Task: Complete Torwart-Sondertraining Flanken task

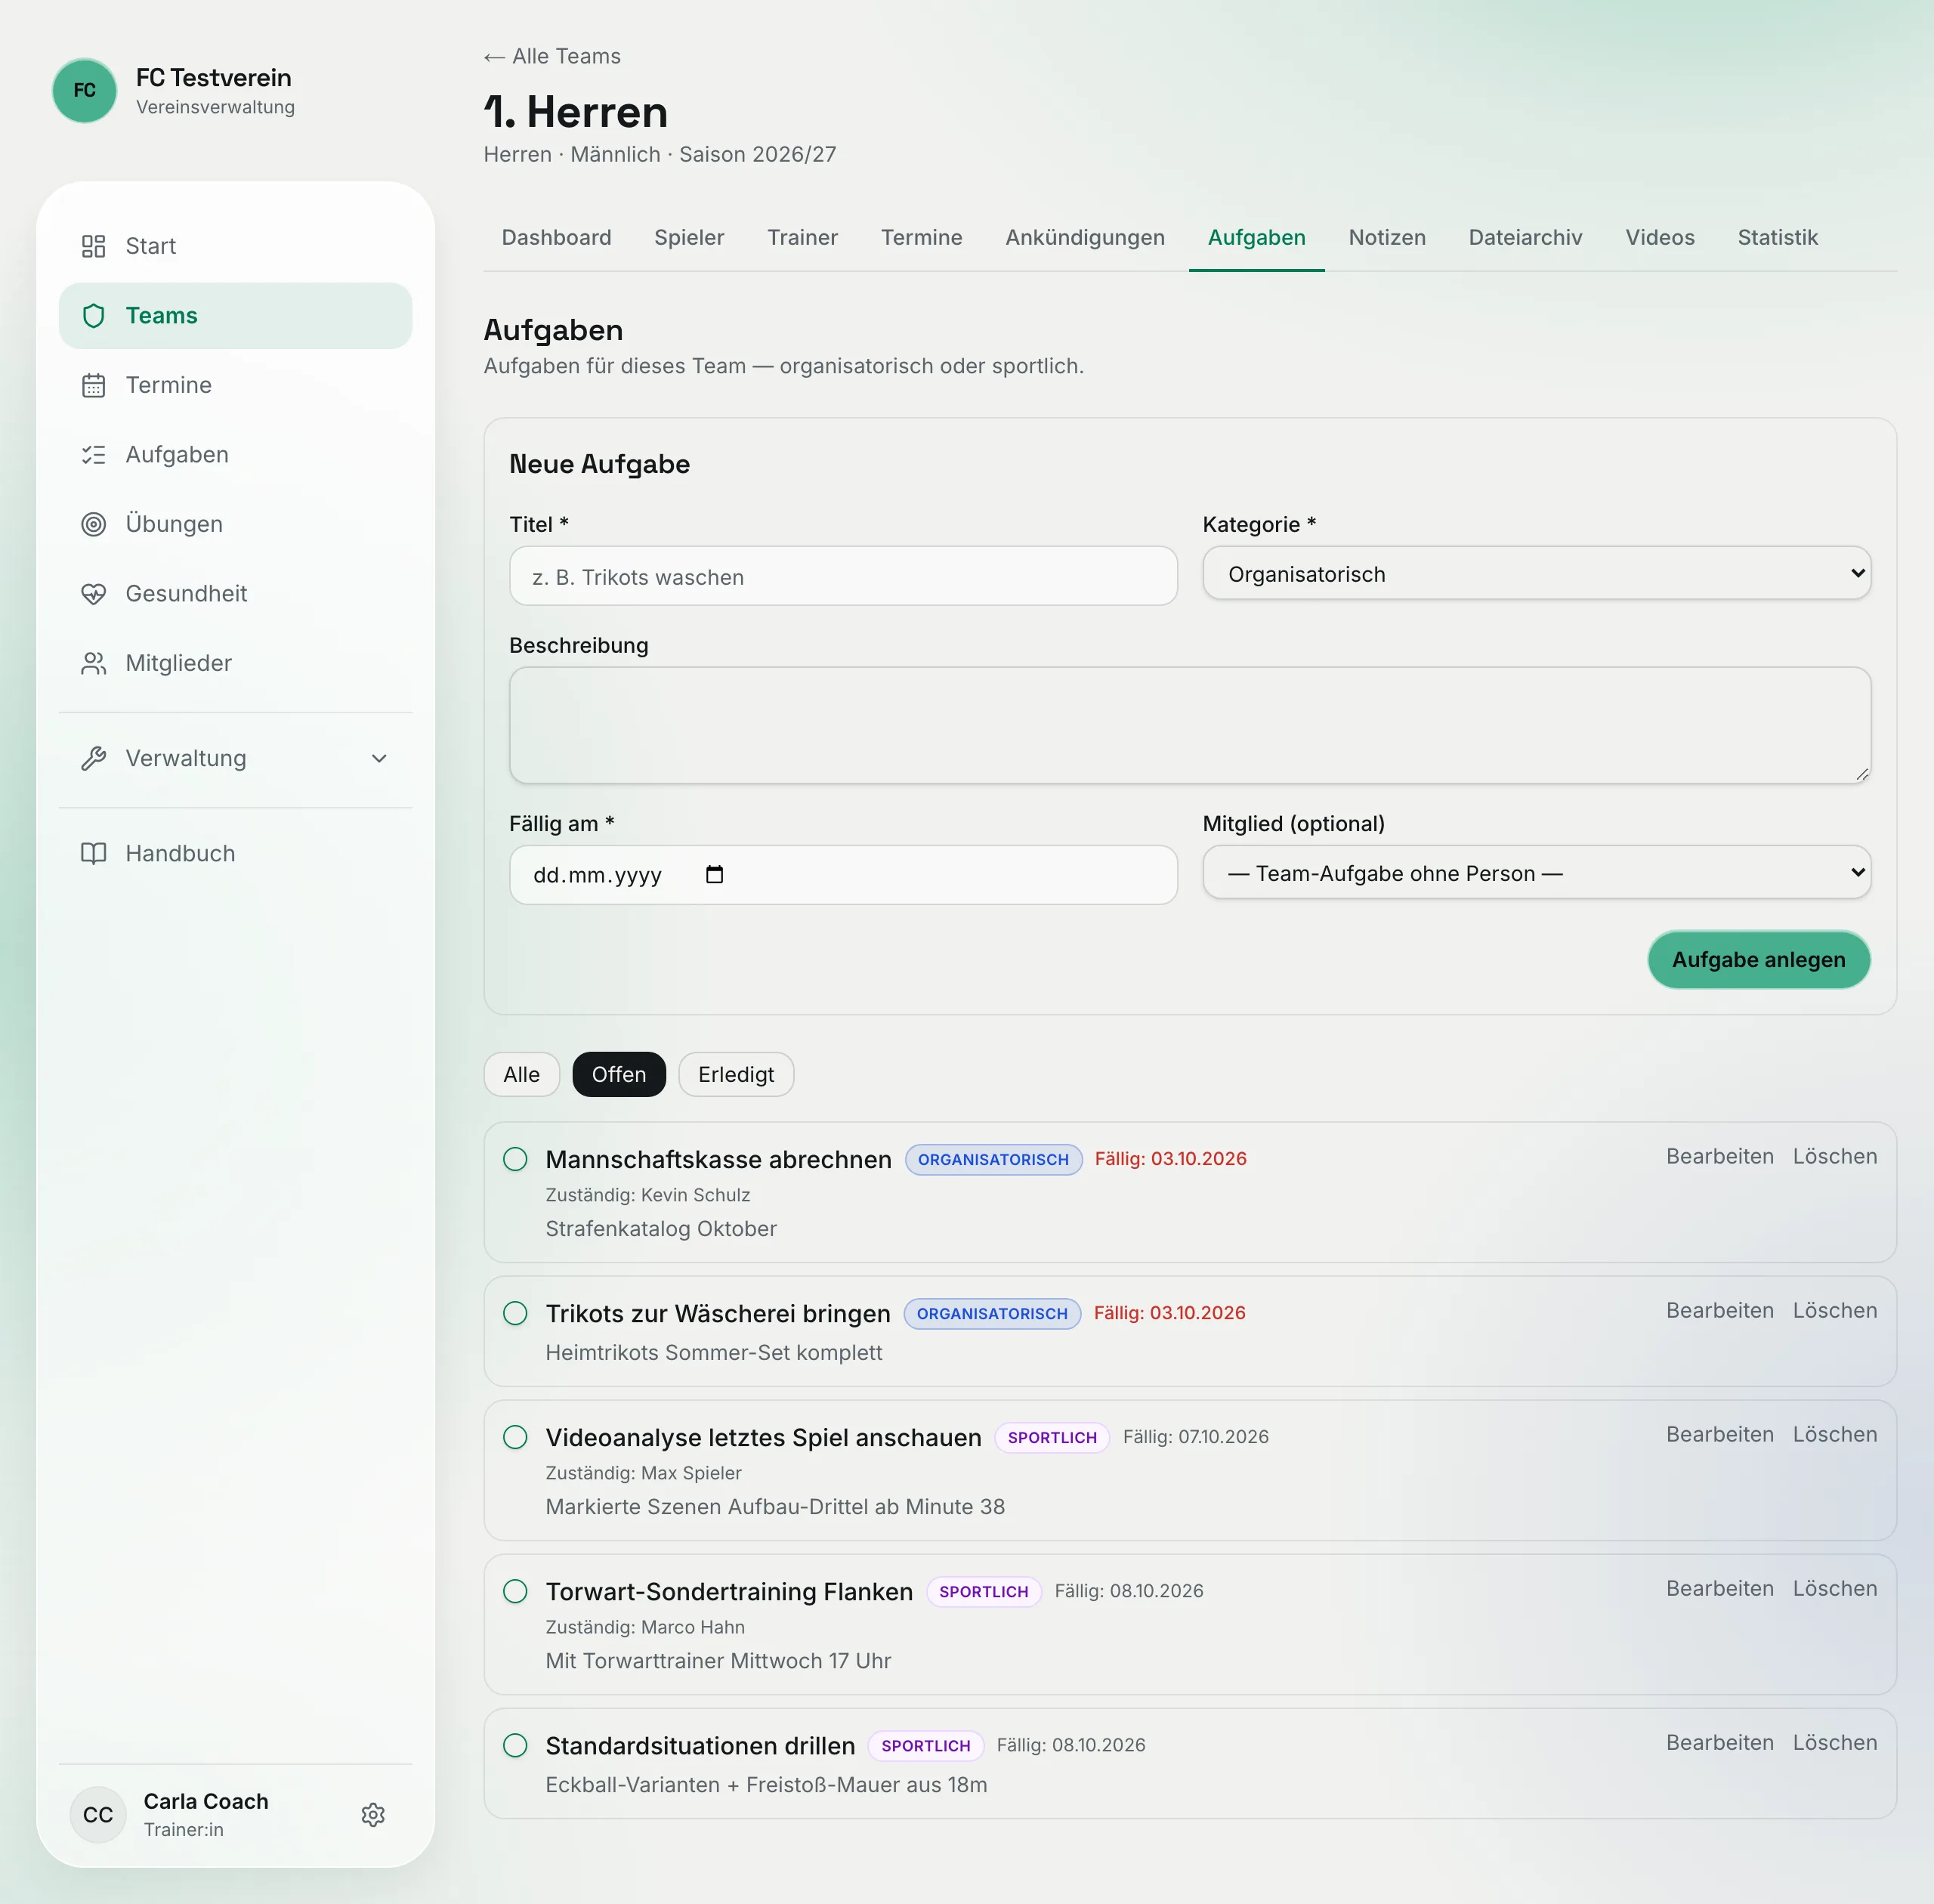Action: pos(515,1591)
